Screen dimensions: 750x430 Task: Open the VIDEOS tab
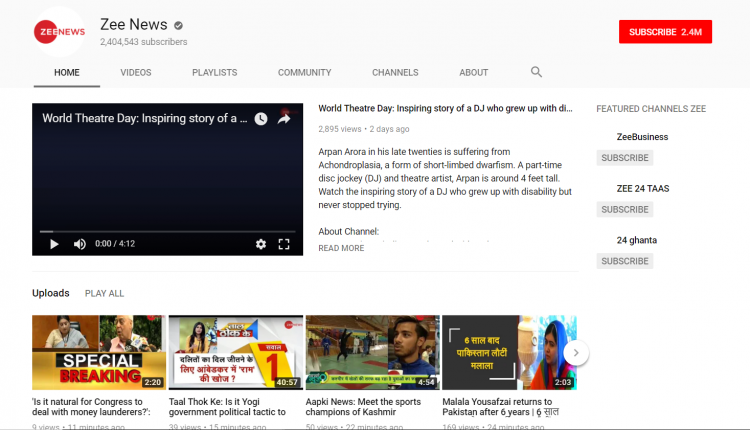pyautogui.click(x=136, y=73)
